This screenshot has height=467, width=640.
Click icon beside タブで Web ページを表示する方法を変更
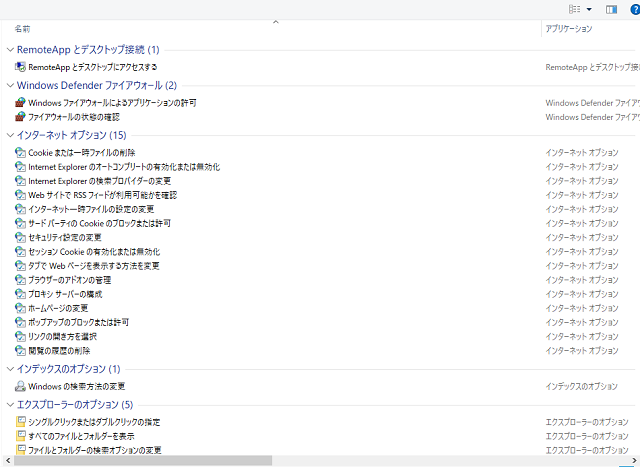point(20,266)
